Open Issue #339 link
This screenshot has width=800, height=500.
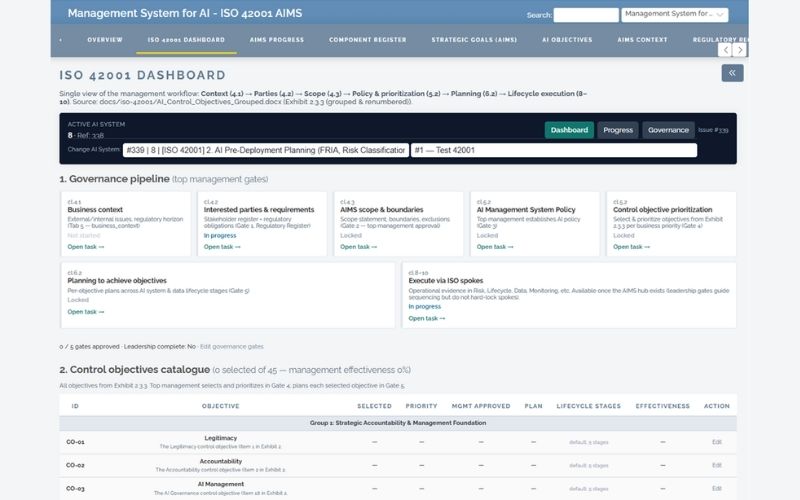[x=713, y=130]
